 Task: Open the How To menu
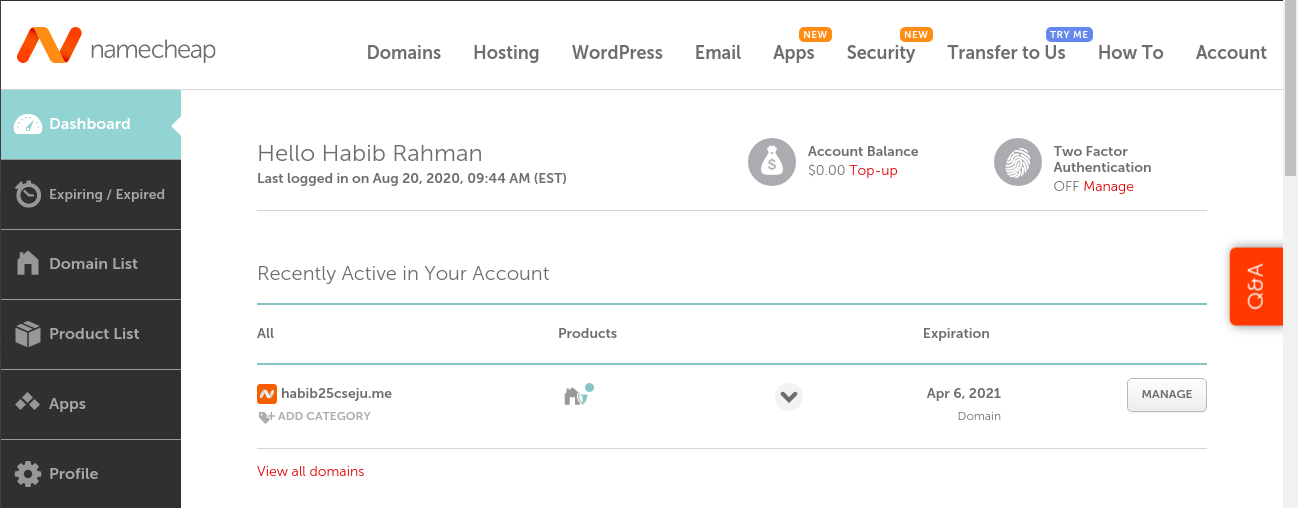click(1131, 53)
